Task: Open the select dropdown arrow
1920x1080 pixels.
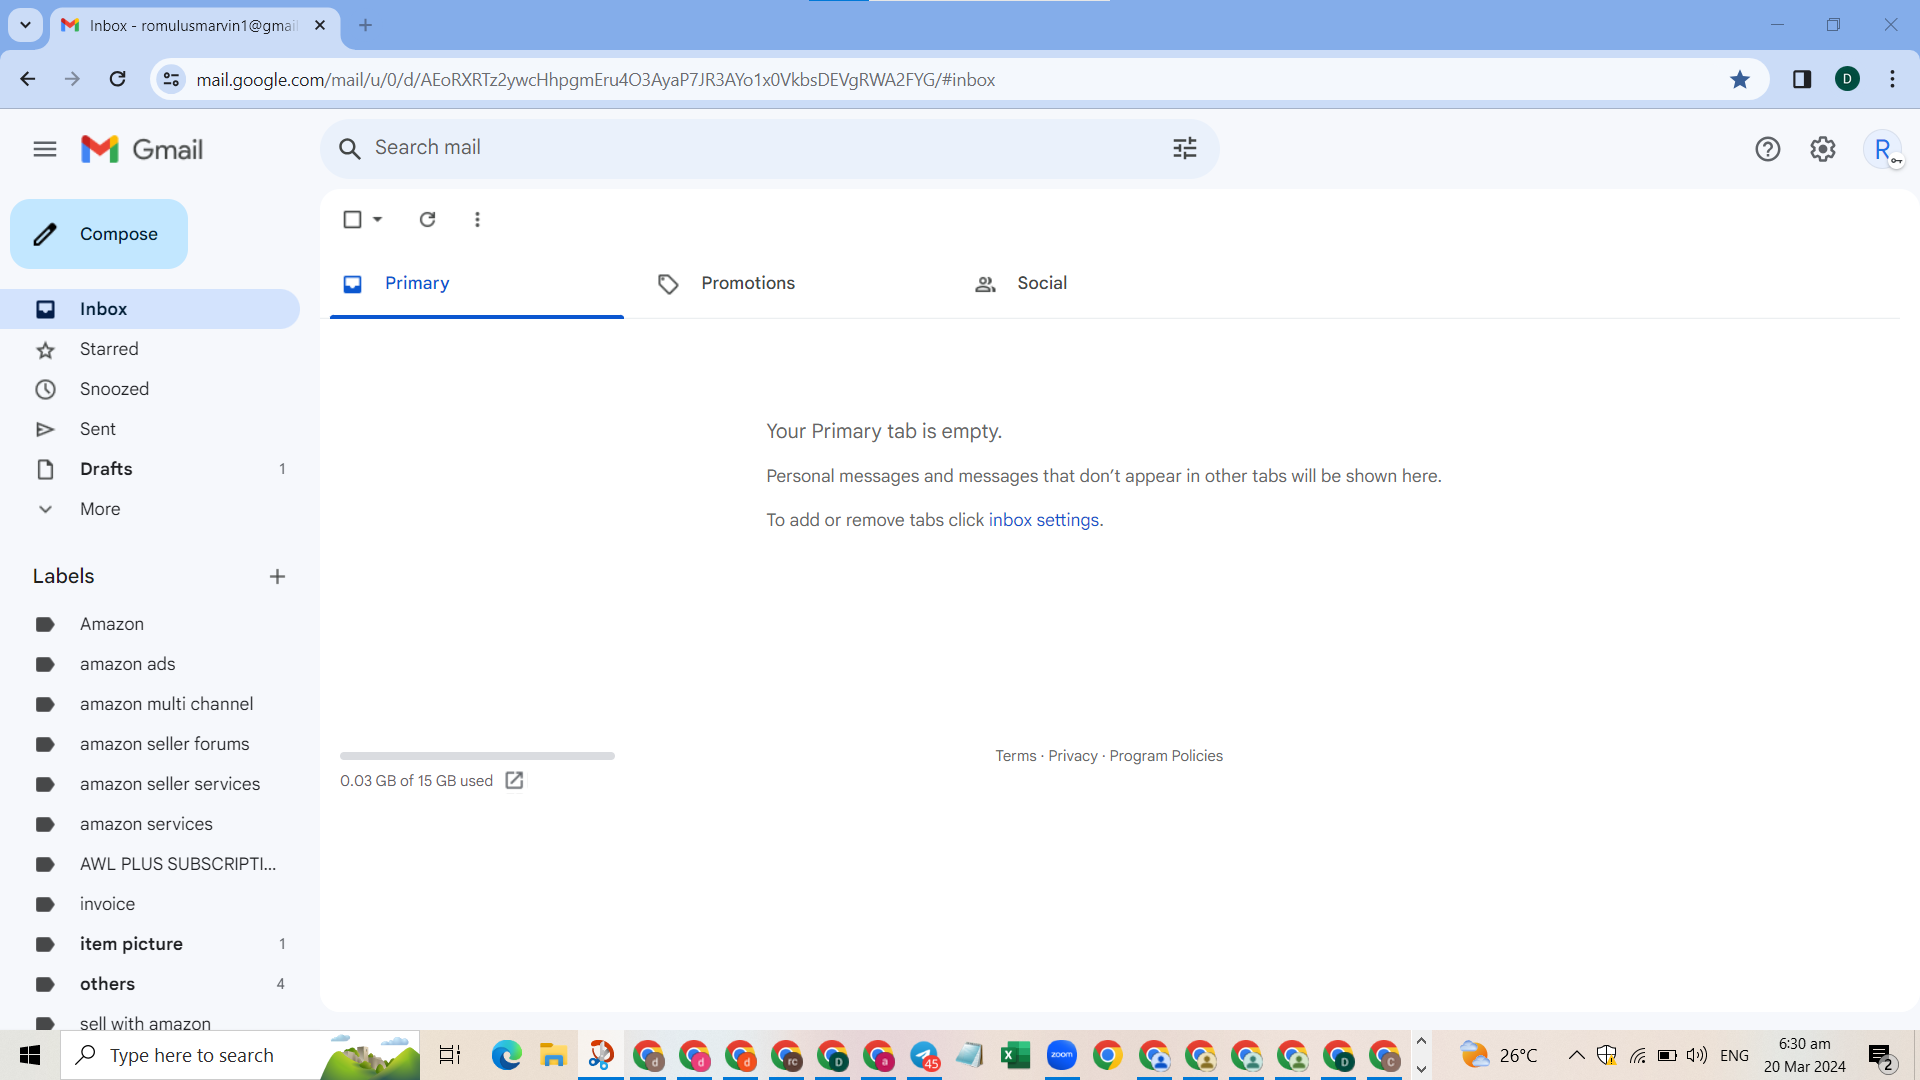Action: coord(378,219)
